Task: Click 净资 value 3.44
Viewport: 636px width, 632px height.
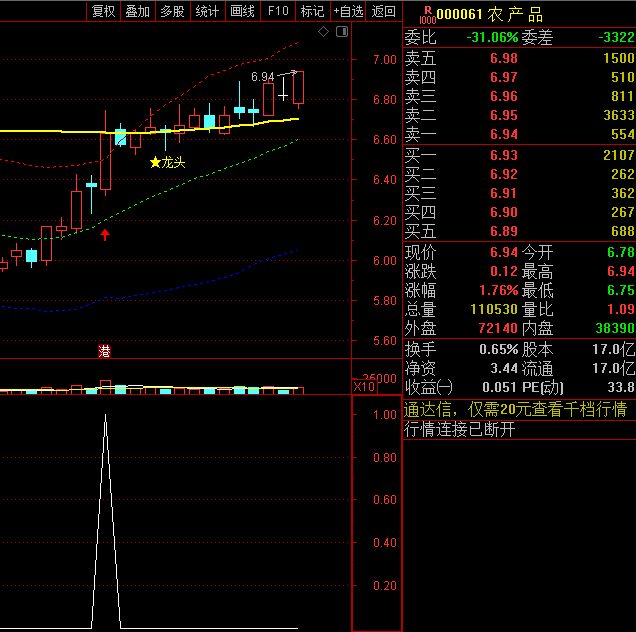Action: click(x=504, y=369)
